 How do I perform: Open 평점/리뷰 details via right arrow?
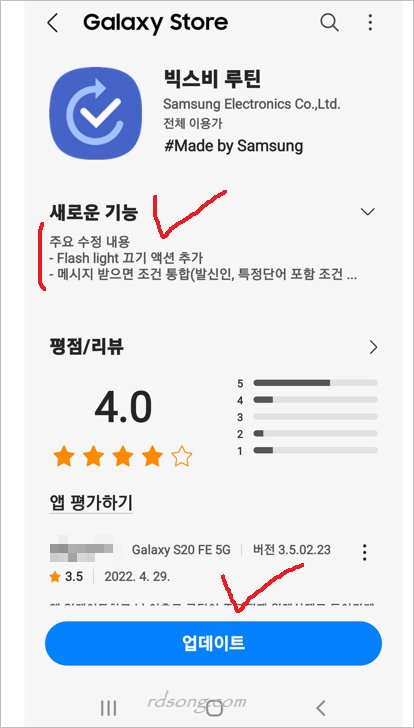point(373,347)
